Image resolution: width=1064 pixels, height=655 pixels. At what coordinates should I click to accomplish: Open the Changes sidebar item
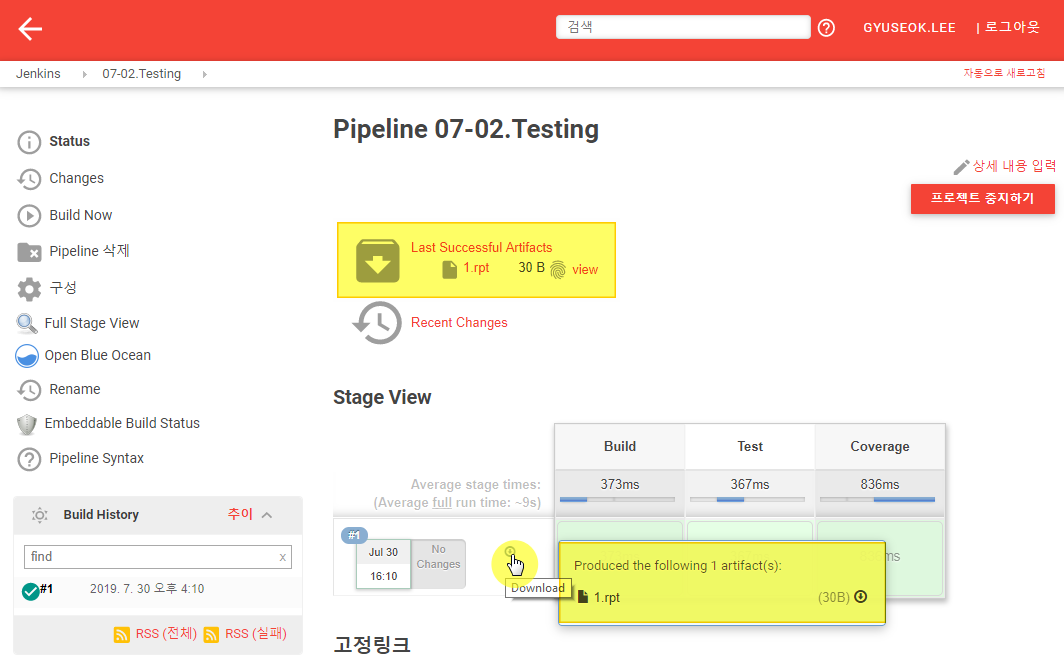pyautogui.click(x=76, y=178)
